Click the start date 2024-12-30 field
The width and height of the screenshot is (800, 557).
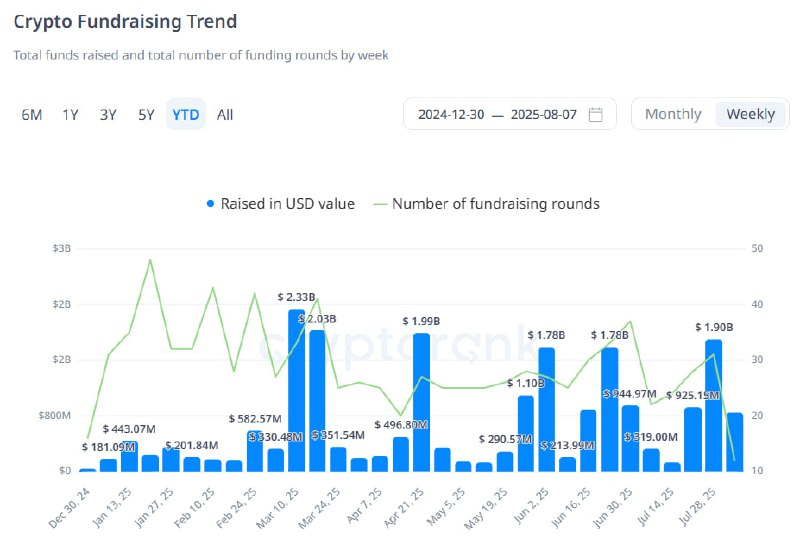click(451, 114)
